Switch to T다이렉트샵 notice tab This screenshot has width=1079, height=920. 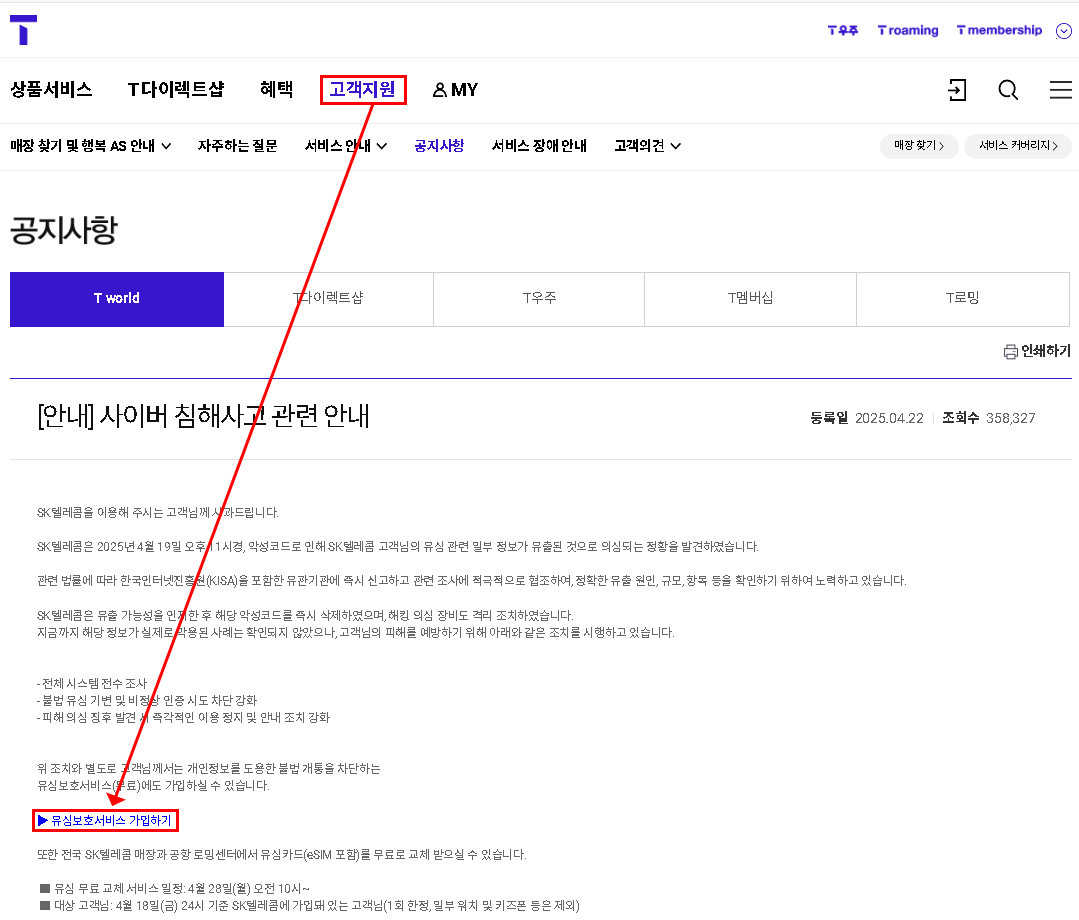tap(328, 299)
